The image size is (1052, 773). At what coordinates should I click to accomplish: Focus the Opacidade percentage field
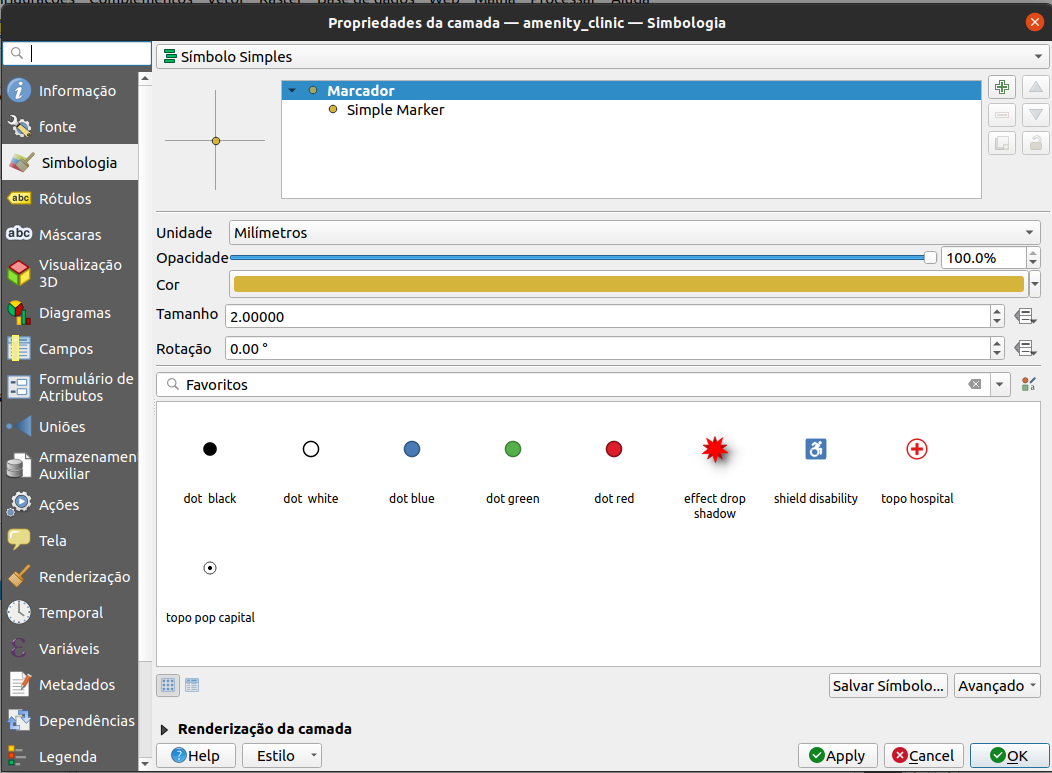pyautogui.click(x=984, y=258)
